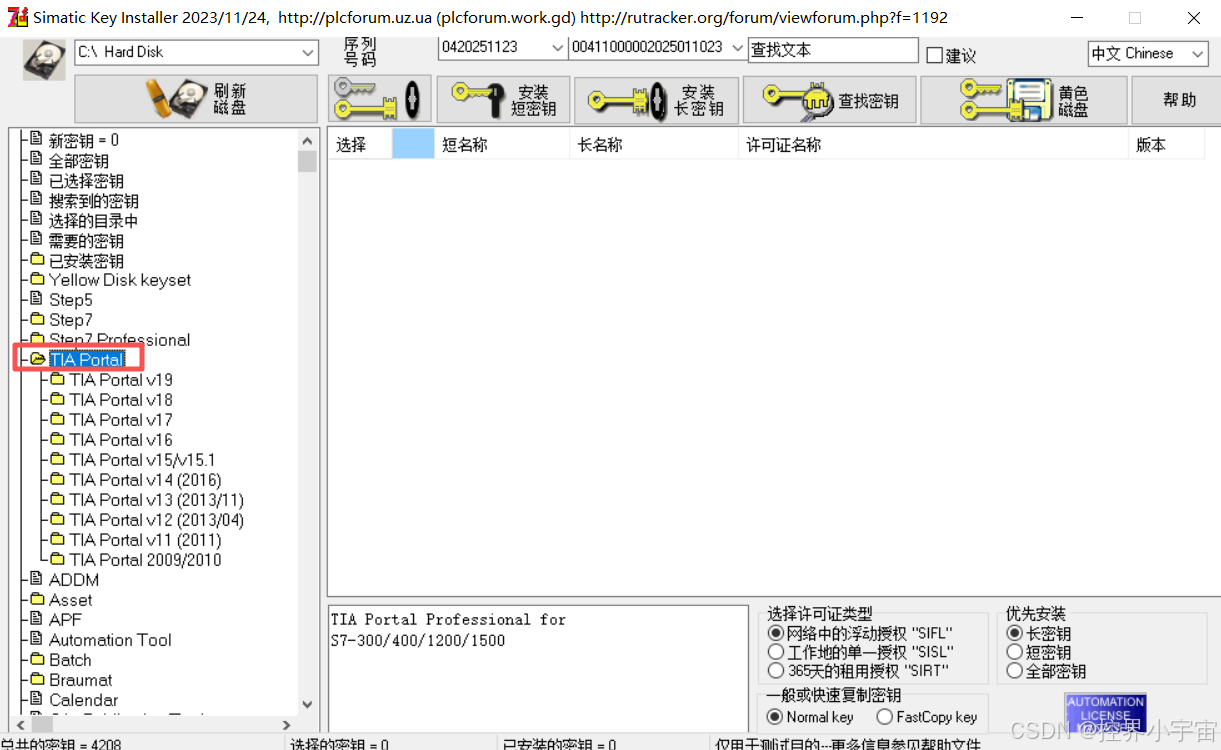Select the 需要的密钥 tree item

pyautogui.click(x=86, y=241)
